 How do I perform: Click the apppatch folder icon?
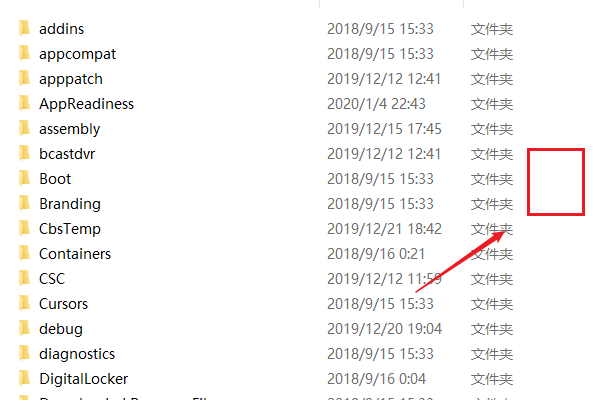tap(24, 78)
